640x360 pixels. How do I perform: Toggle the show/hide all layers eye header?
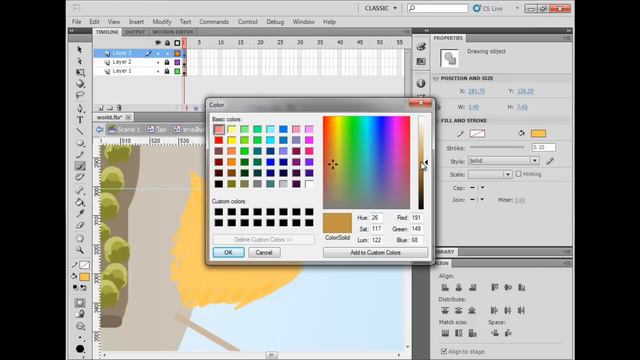(158, 42)
